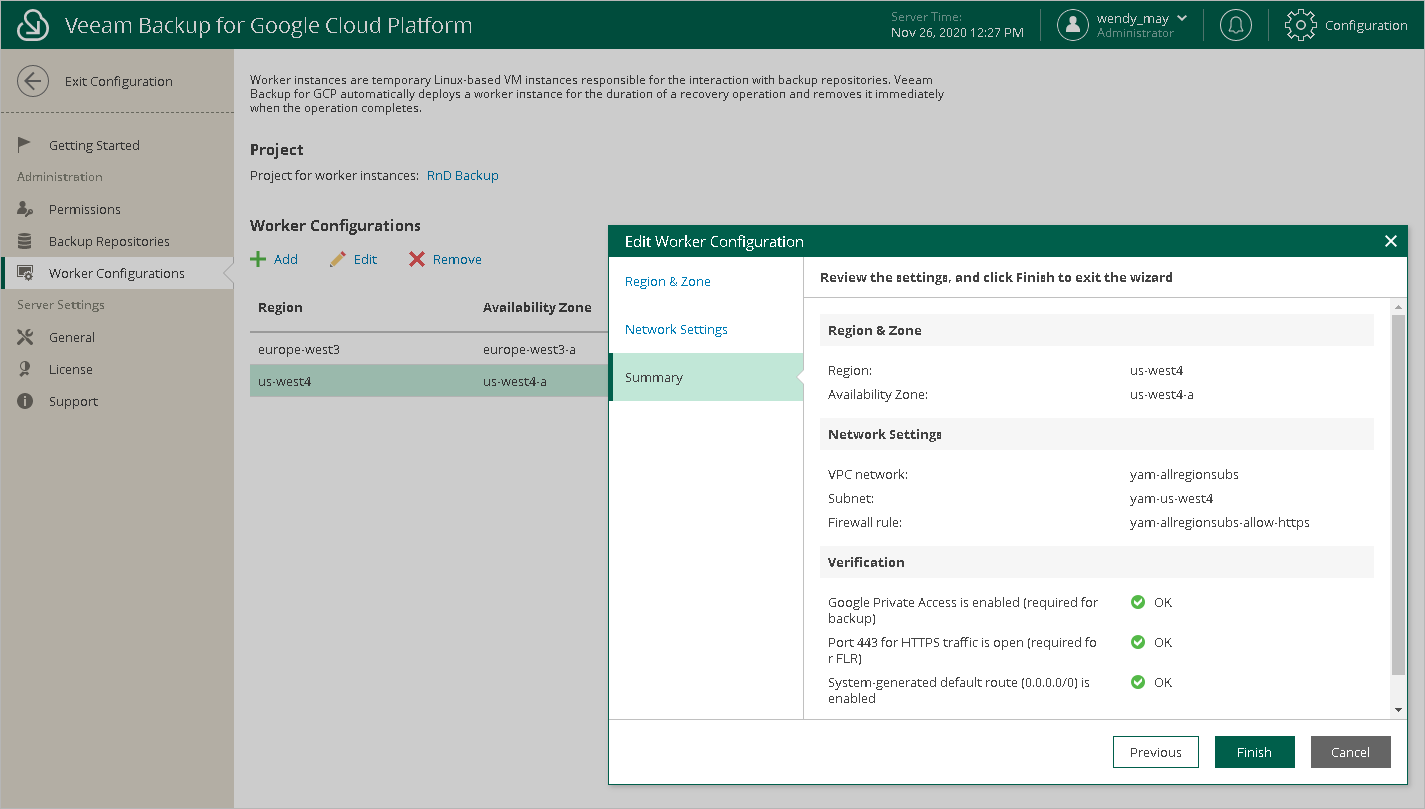Screen dimensions: 1425x809
Task: Click the Previous button
Action: tap(1155, 752)
